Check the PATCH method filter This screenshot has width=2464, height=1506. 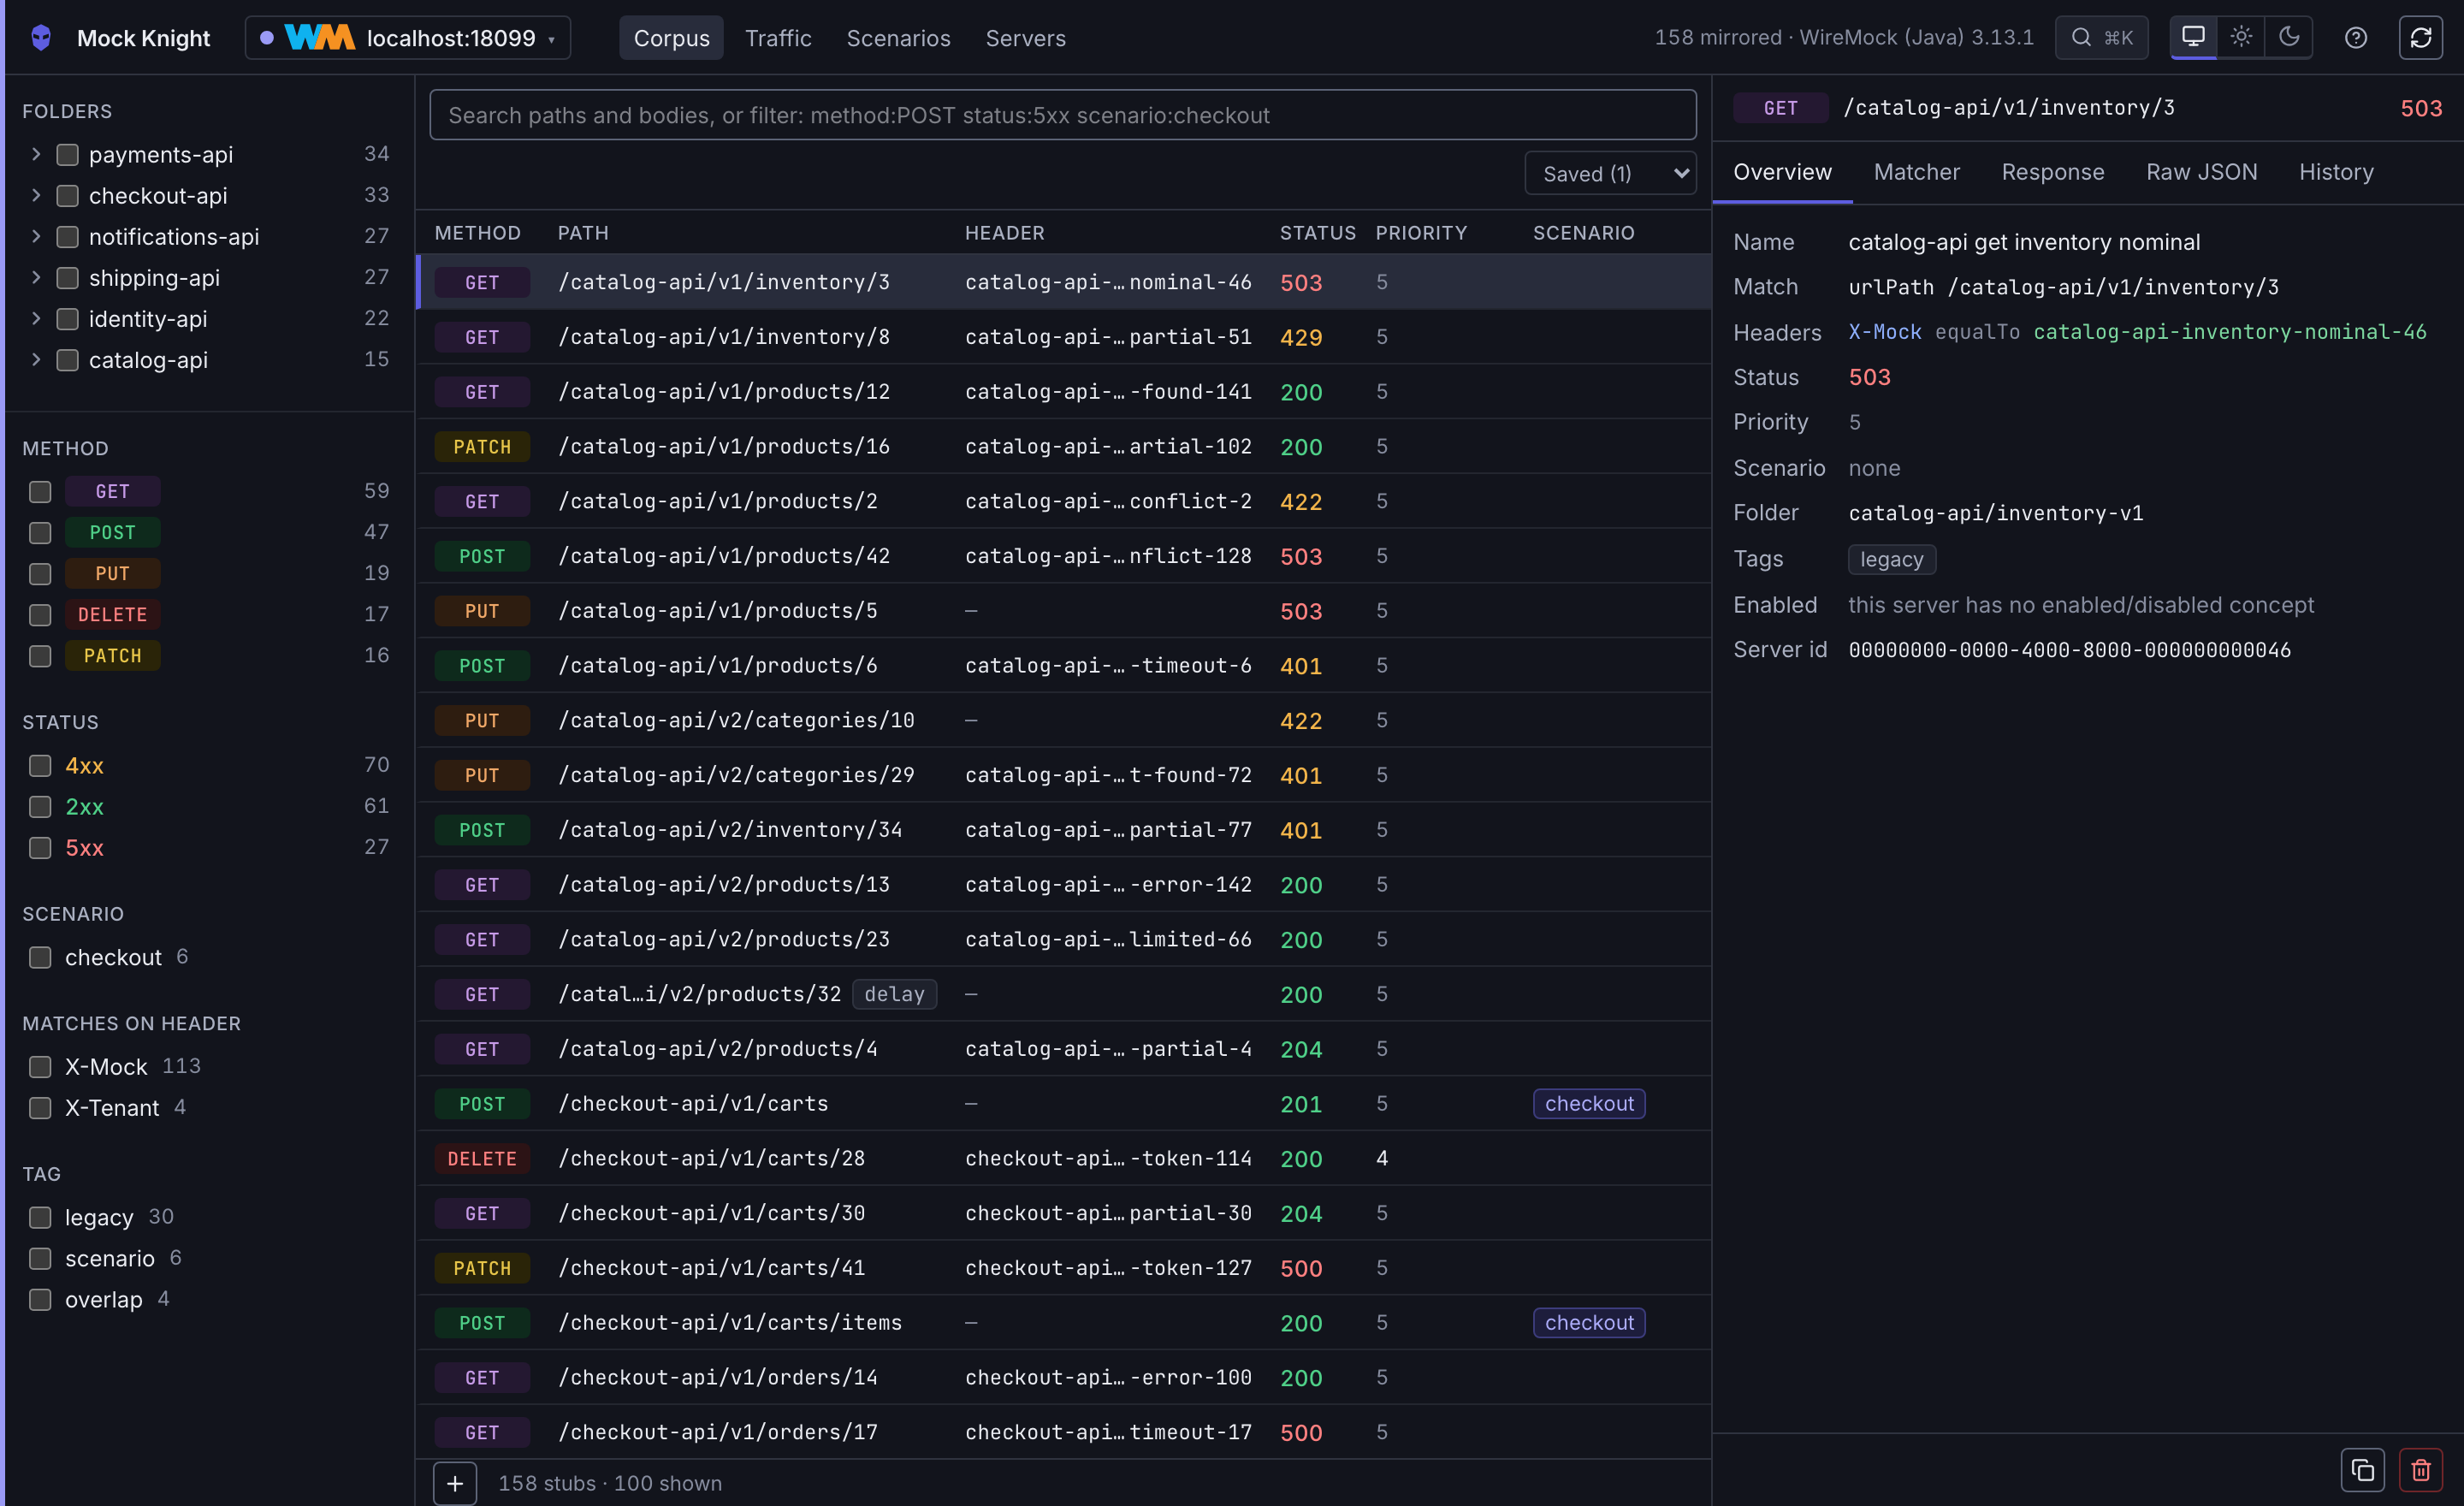[x=40, y=656]
